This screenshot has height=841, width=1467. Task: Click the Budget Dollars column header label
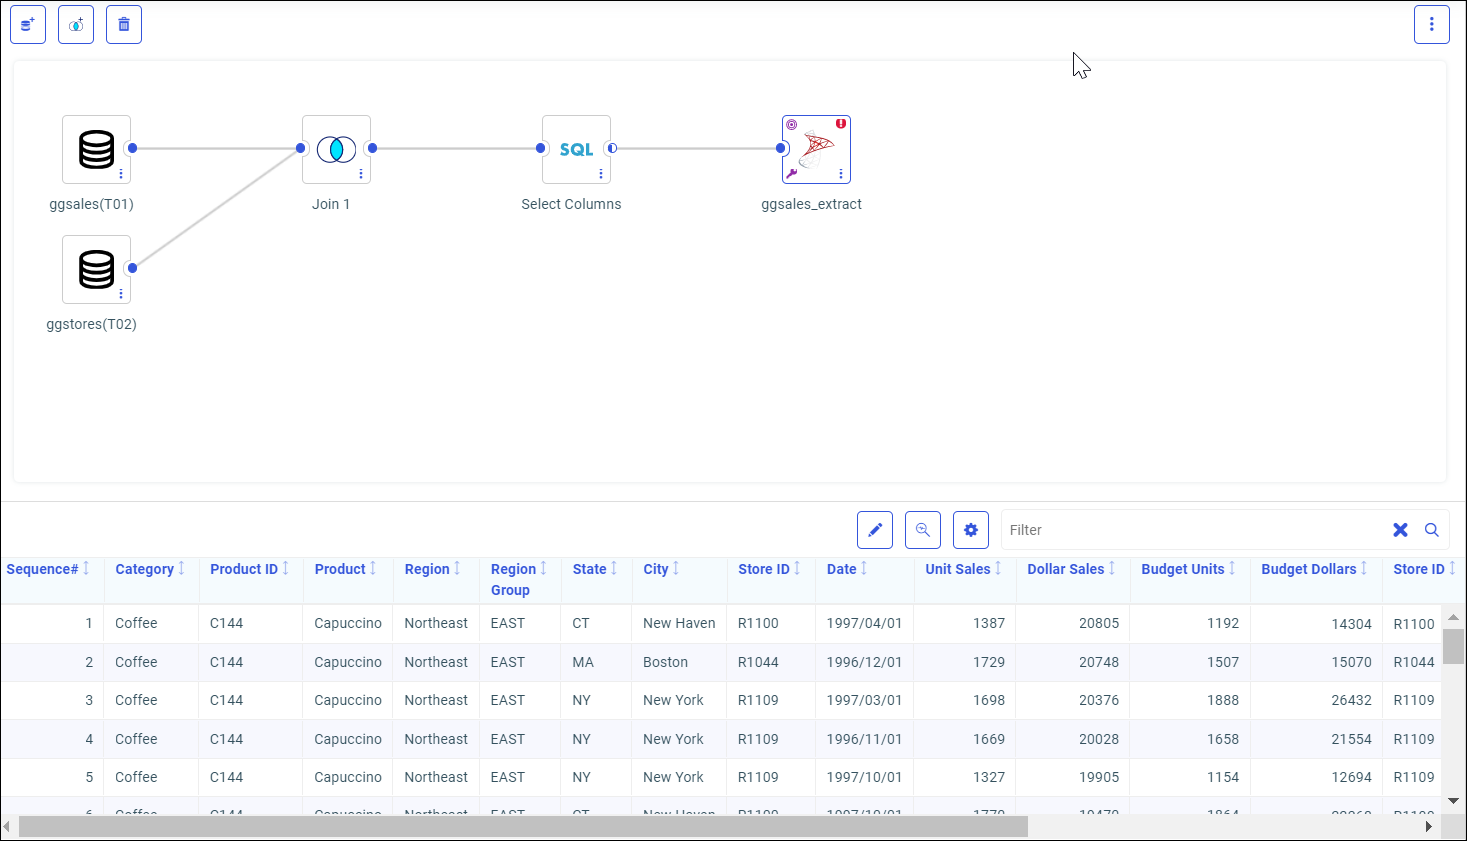(1309, 569)
